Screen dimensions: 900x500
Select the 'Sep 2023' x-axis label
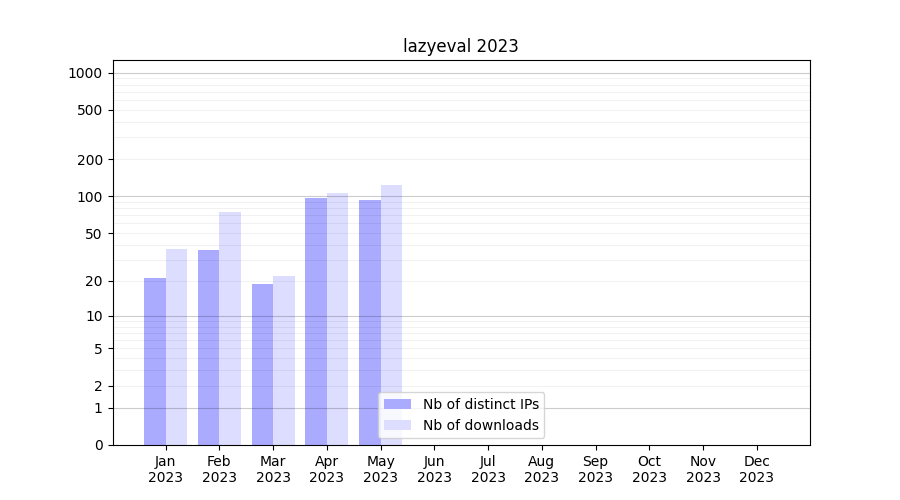(595, 469)
